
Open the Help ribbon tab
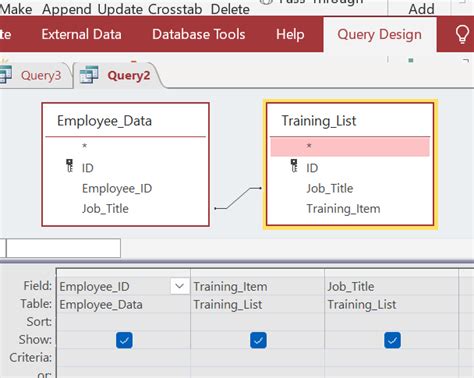[x=290, y=34]
